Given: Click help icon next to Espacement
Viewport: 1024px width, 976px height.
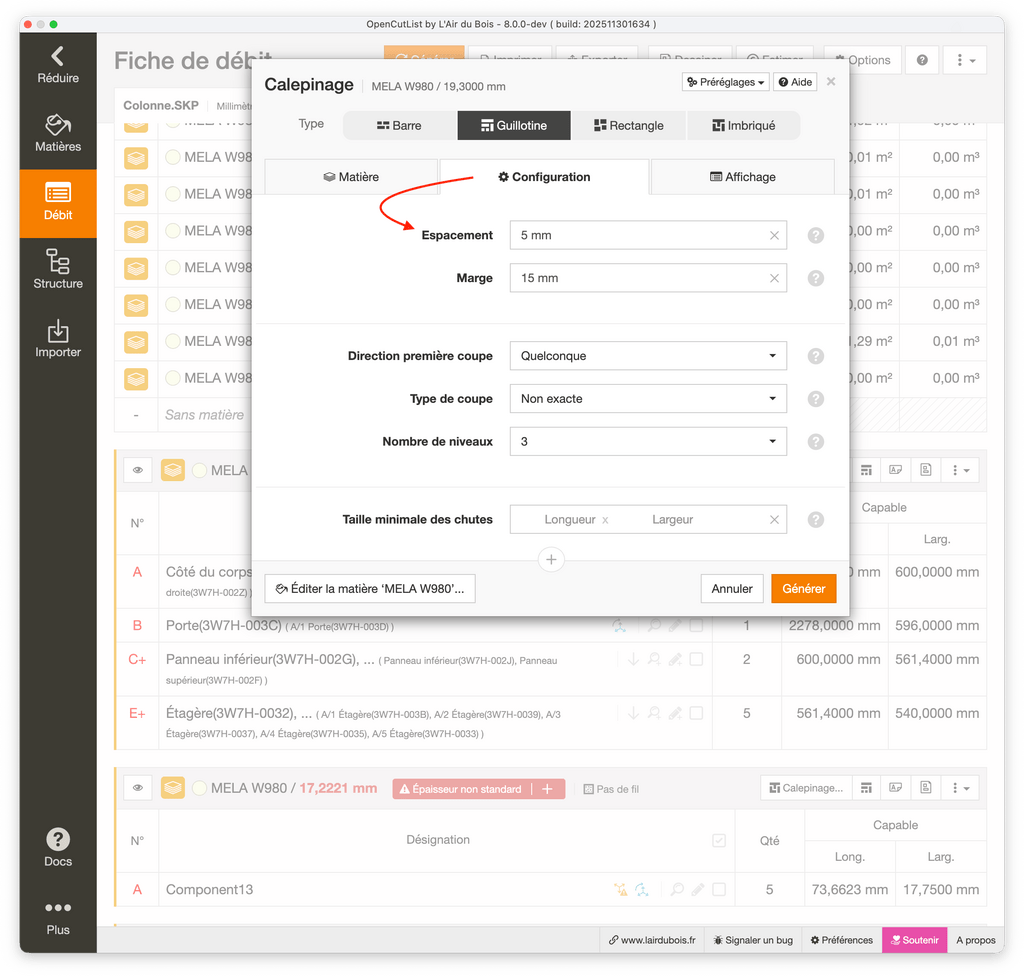Looking at the screenshot, I should pos(815,236).
